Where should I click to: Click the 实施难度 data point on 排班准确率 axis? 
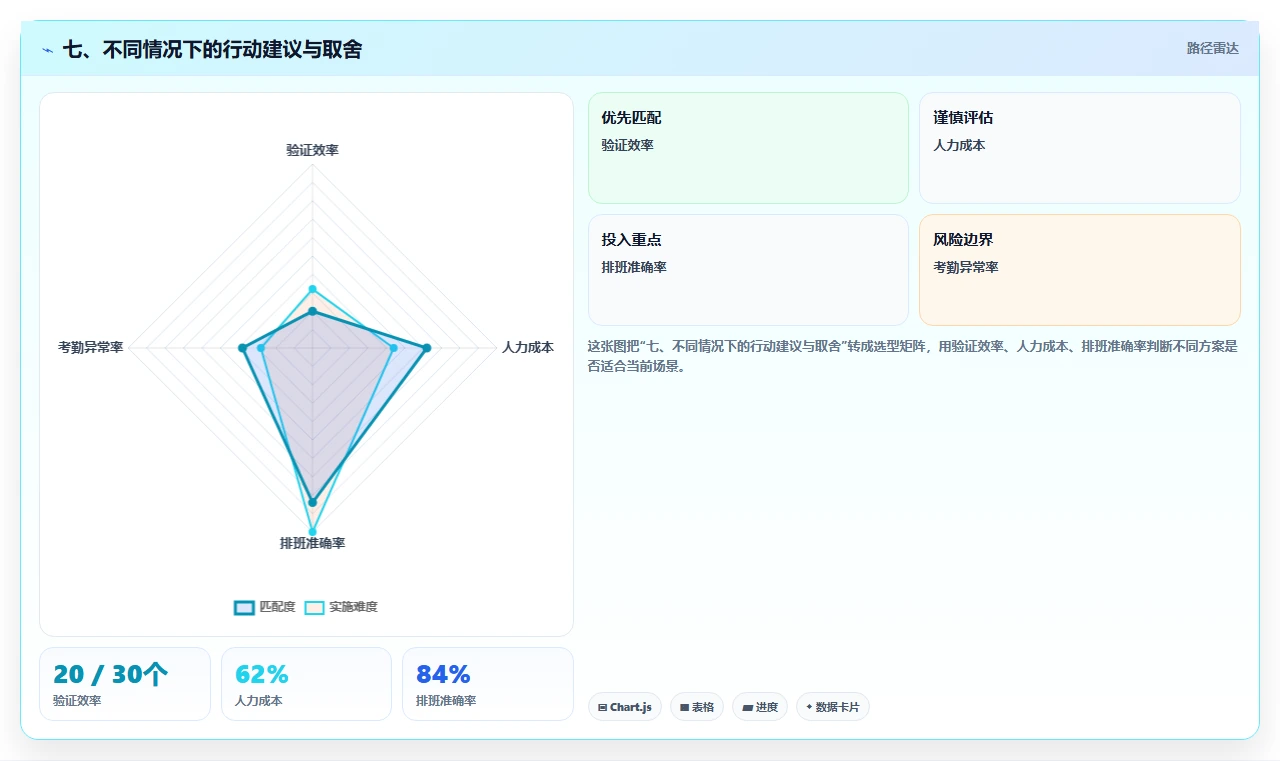[312, 532]
